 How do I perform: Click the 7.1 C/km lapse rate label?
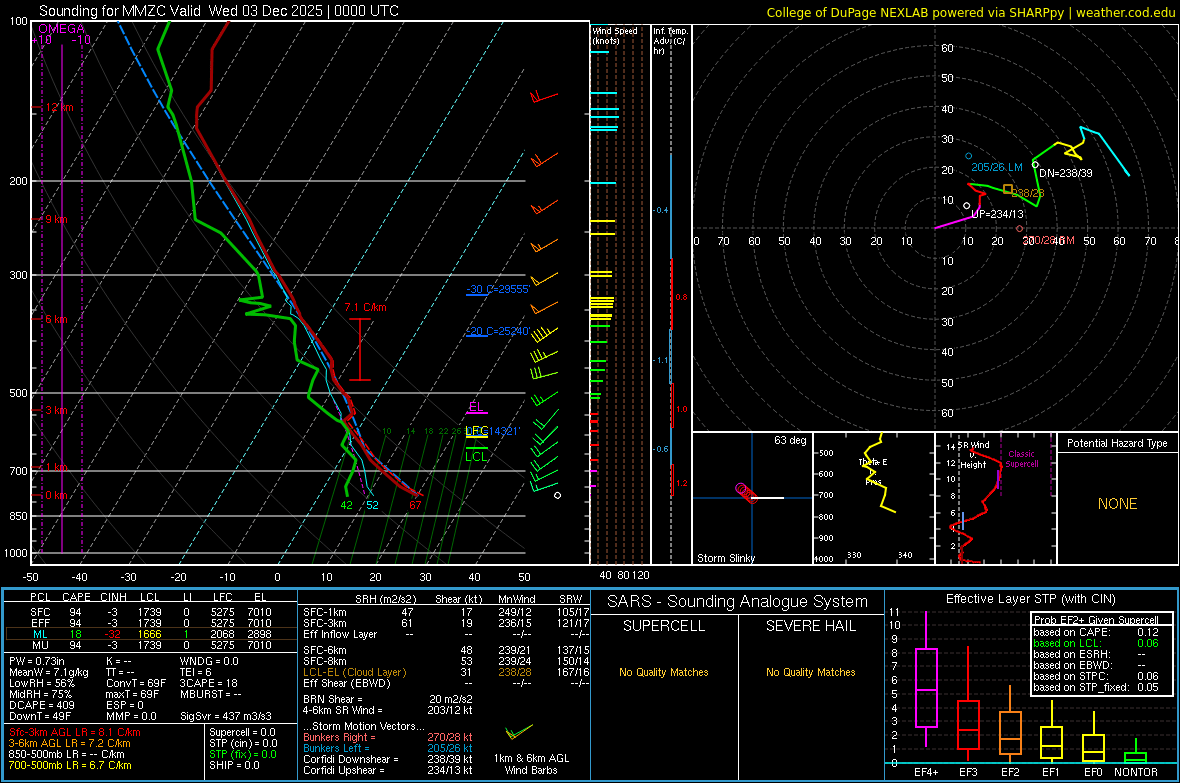pos(365,307)
